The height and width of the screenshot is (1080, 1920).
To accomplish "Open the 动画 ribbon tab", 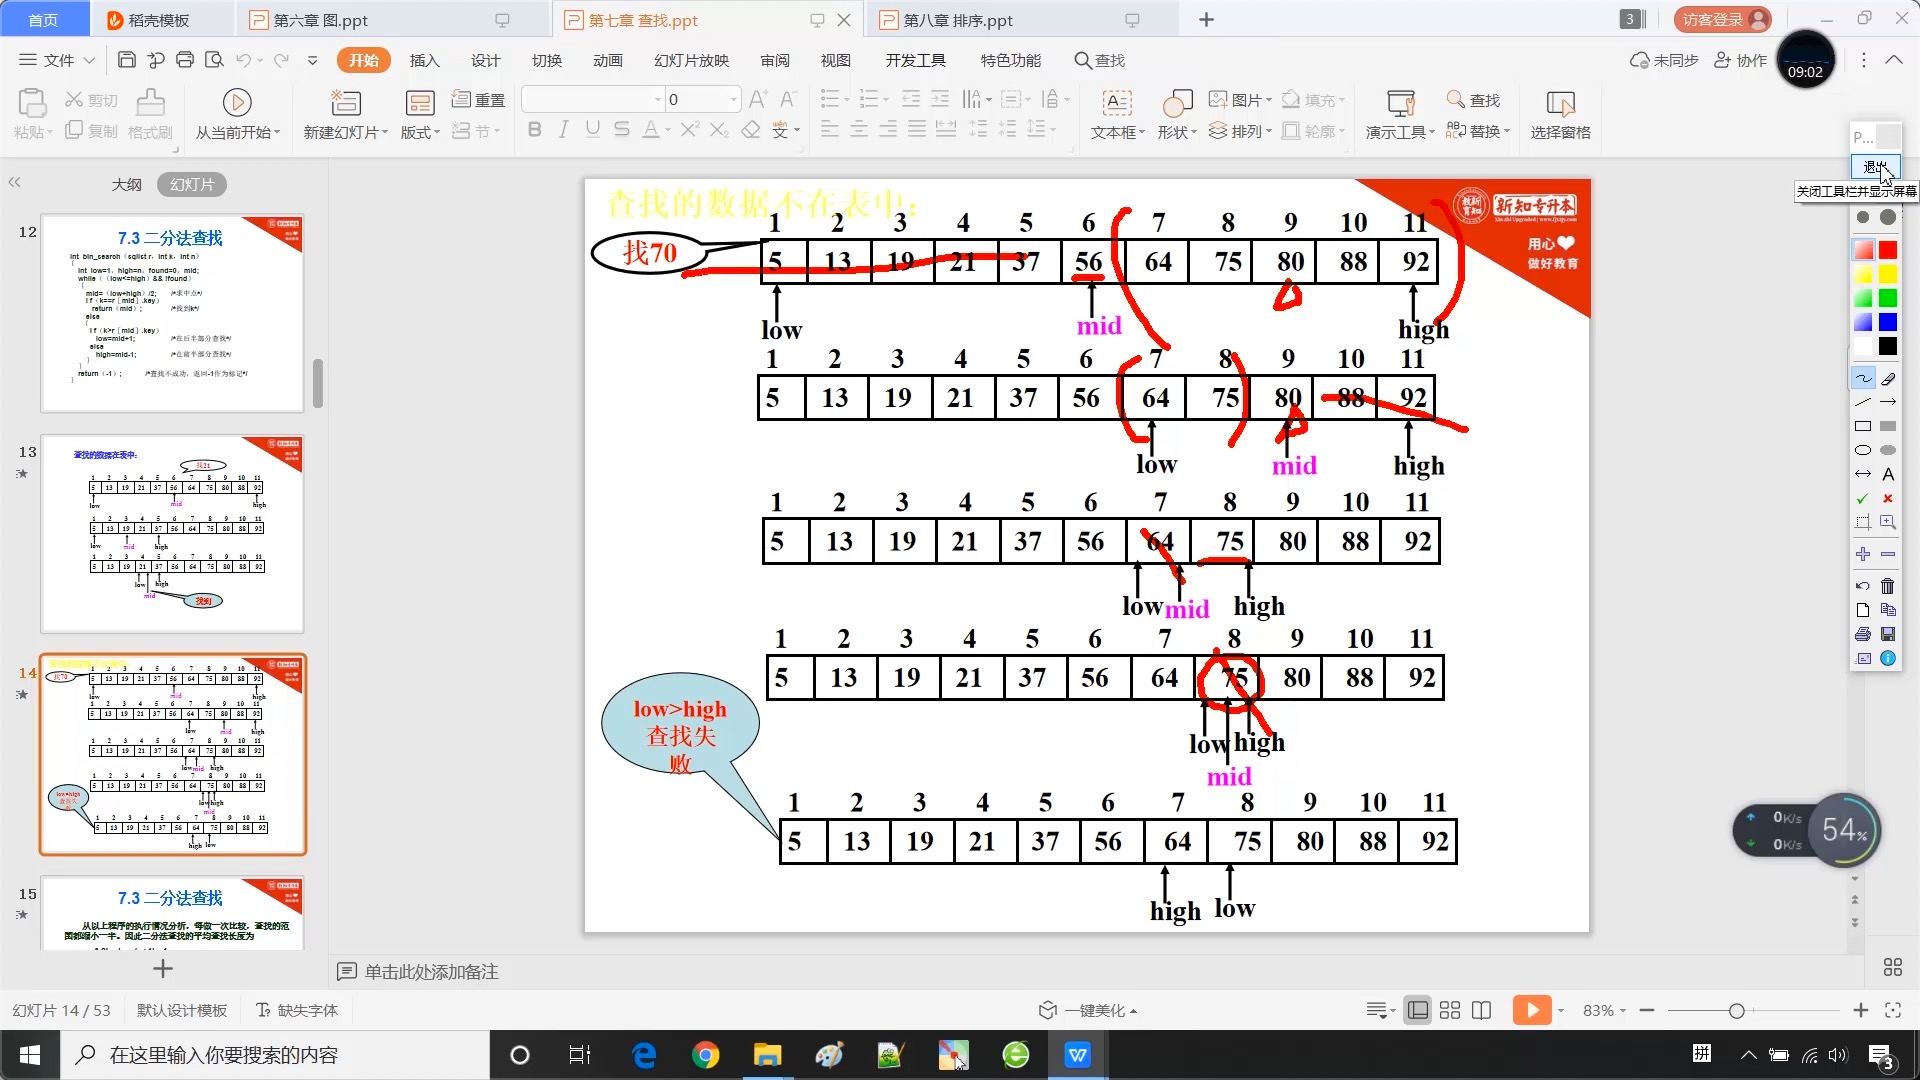I will tap(607, 60).
